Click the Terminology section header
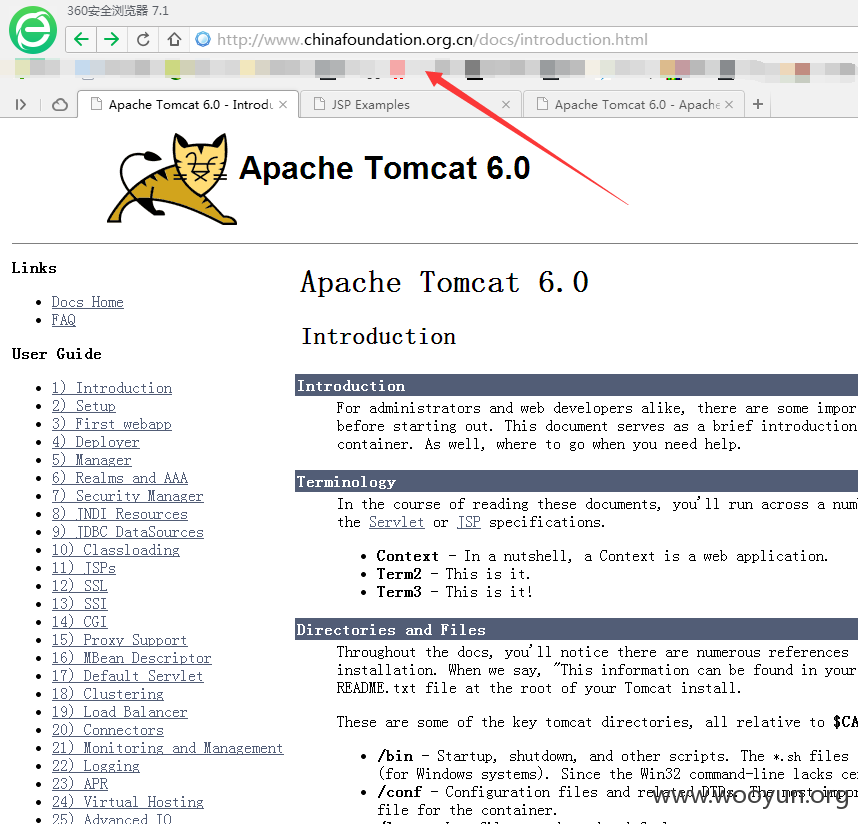 click(x=576, y=481)
